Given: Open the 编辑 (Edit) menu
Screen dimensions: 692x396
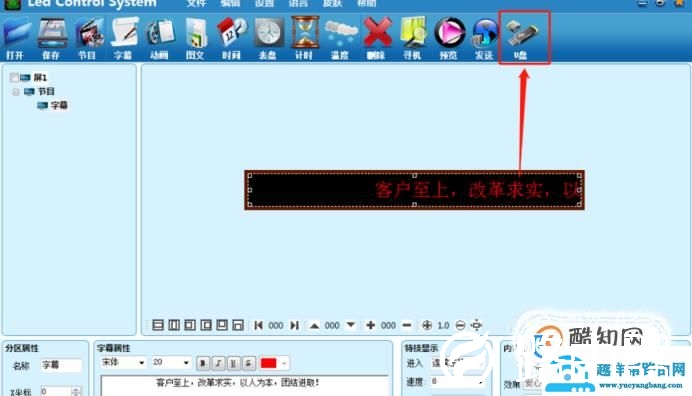Looking at the screenshot, I should click(x=230, y=4).
